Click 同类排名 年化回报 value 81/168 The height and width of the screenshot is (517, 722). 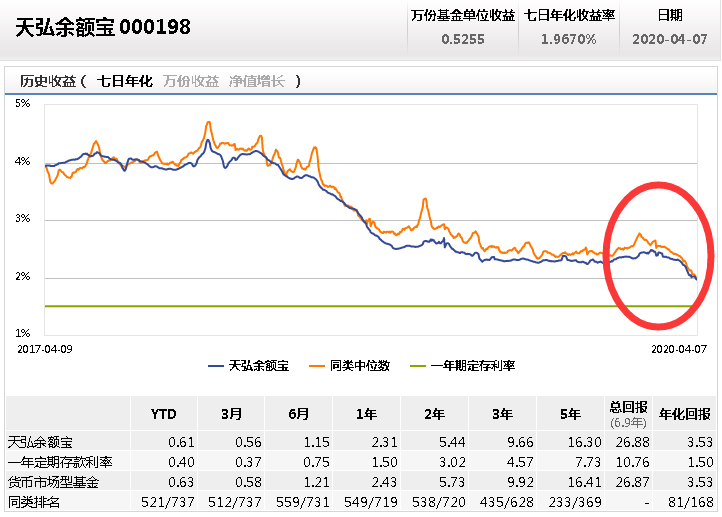coord(691,502)
